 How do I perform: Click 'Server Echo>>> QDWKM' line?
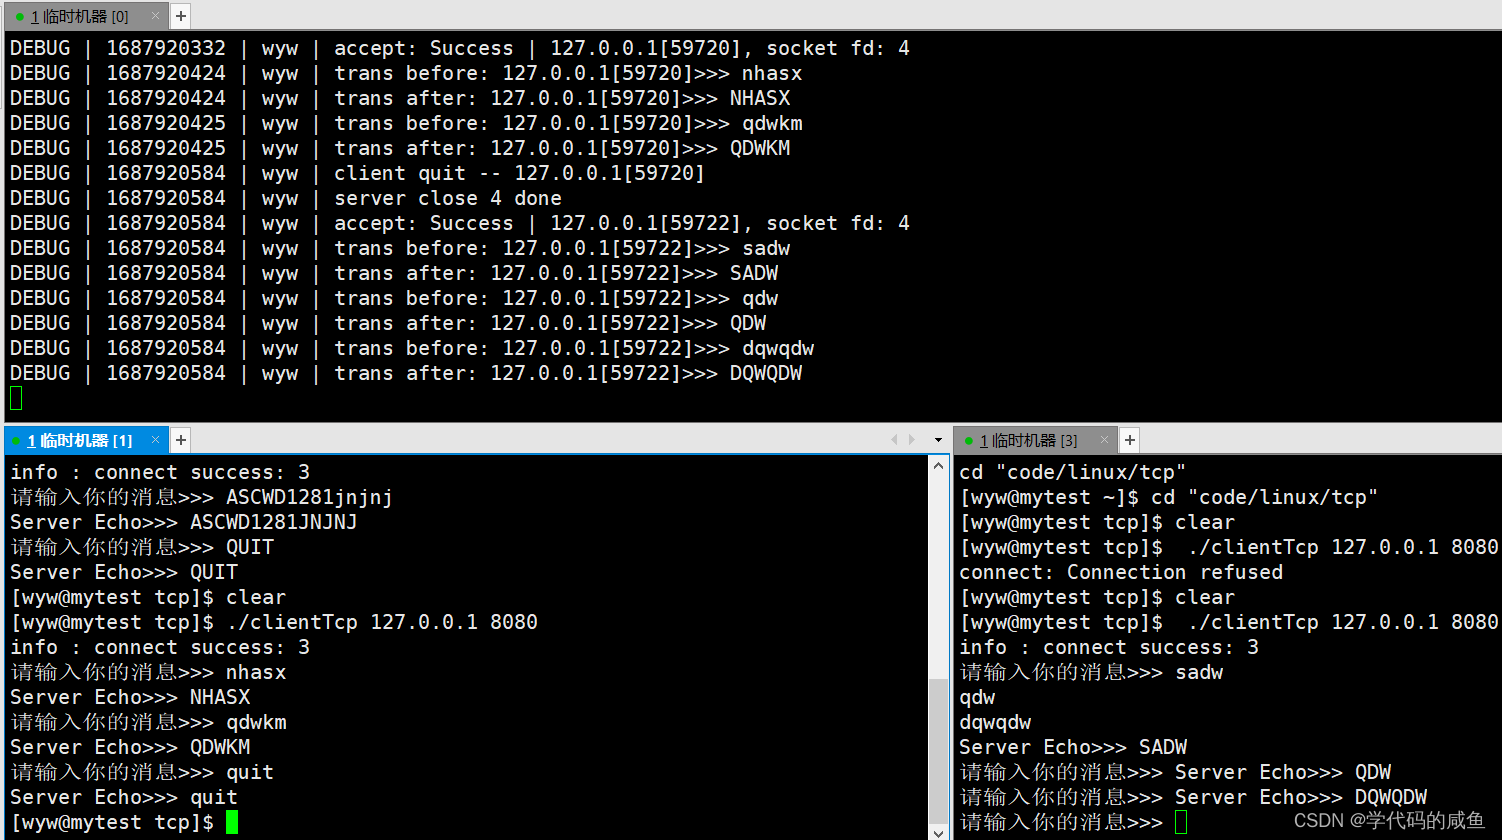130,747
